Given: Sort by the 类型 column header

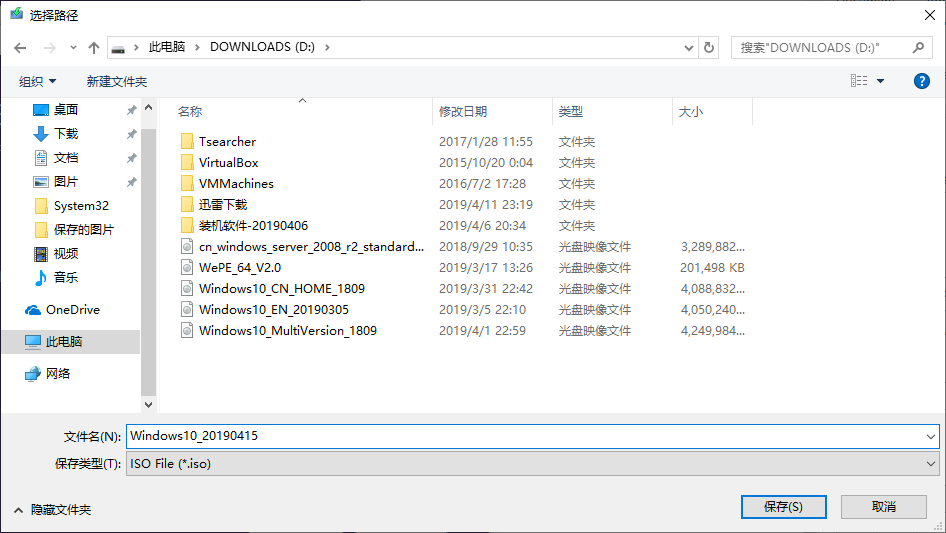Looking at the screenshot, I should (570, 112).
